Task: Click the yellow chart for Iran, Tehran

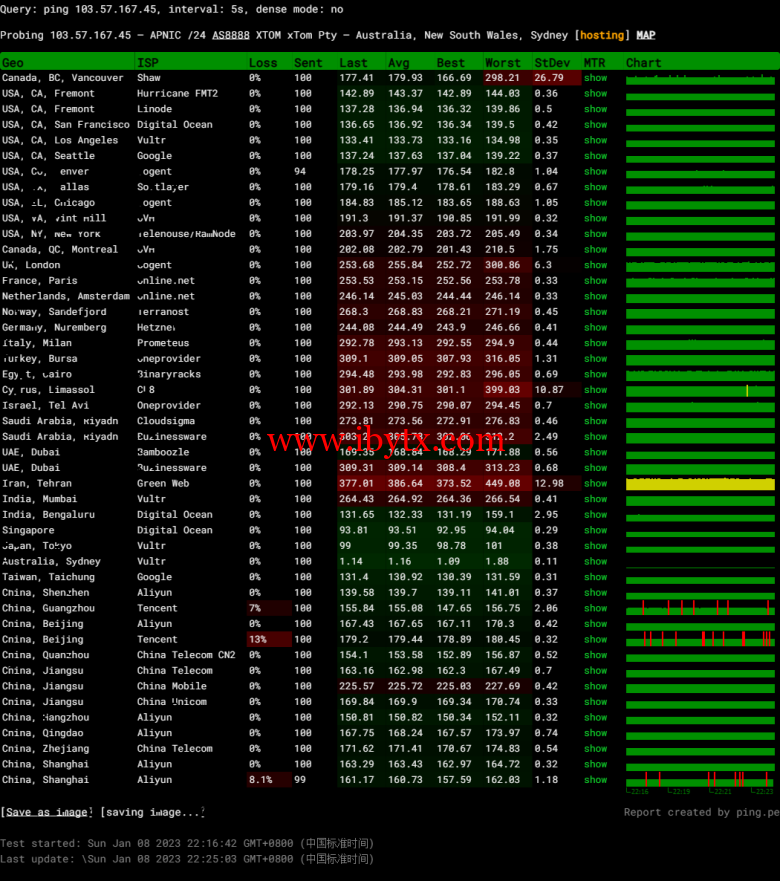Action: pos(700,484)
